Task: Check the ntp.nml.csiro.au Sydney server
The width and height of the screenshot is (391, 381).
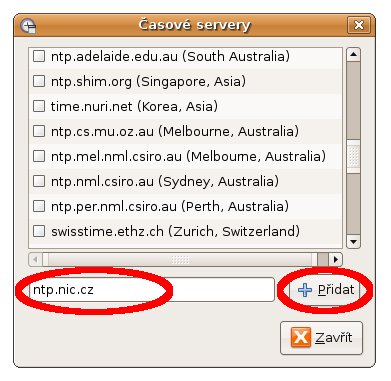Action: 39,181
